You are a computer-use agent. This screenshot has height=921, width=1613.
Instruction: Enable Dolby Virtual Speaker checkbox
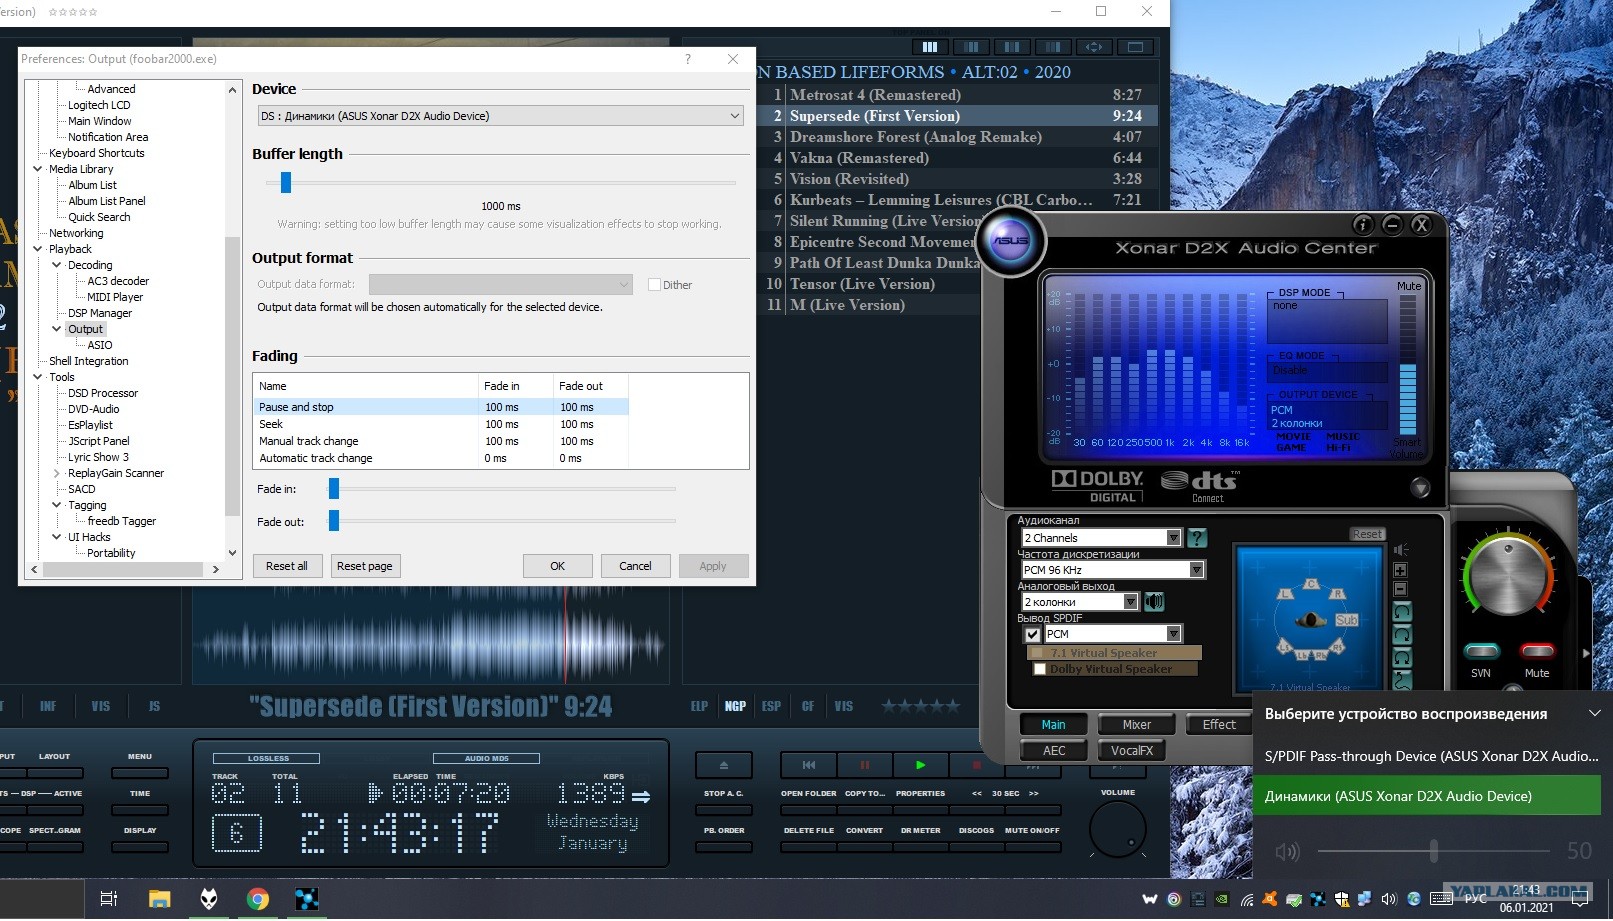pos(1040,669)
